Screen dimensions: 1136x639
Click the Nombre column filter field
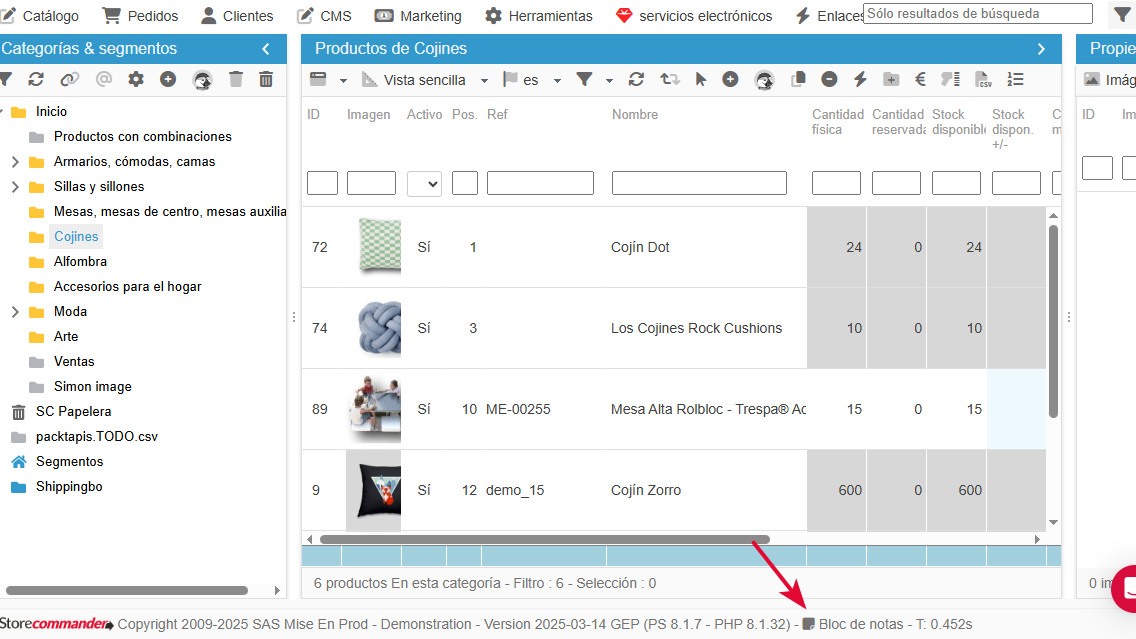[x=699, y=183]
